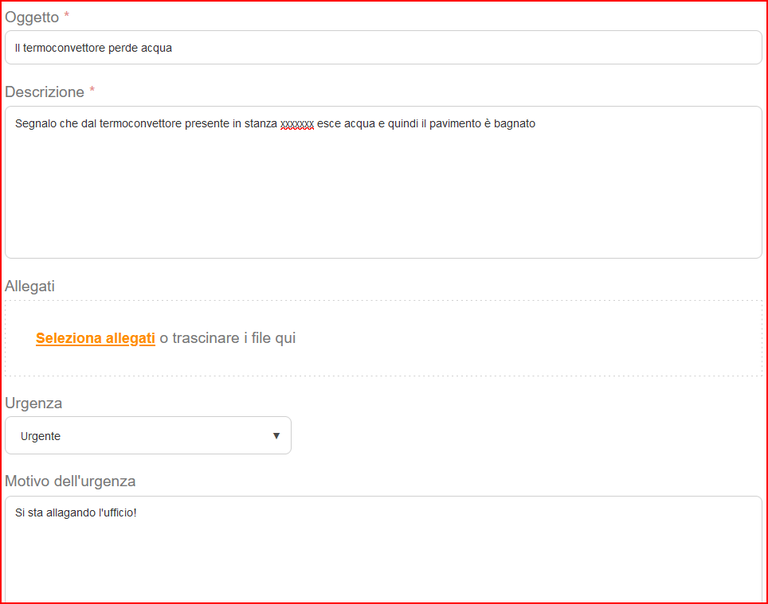Click the Oggetto field label
The image size is (768, 604).
click(x=32, y=17)
